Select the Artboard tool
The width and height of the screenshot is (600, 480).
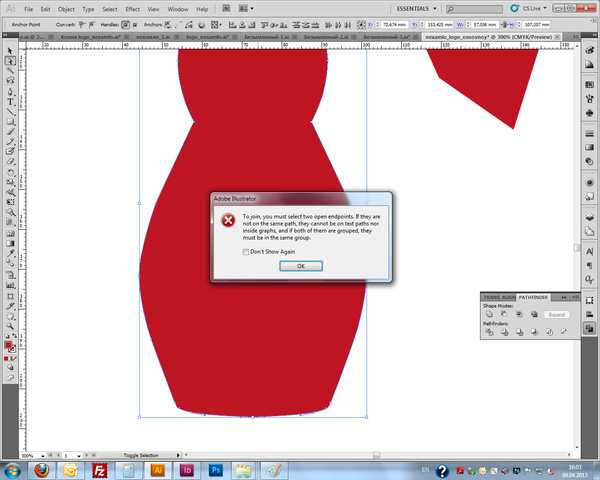[10, 296]
